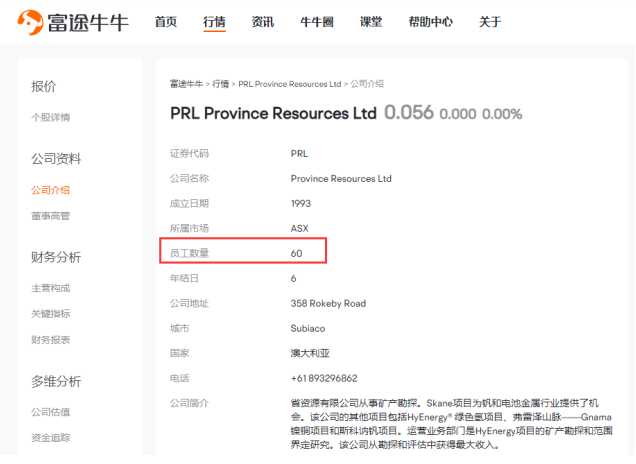The width and height of the screenshot is (636, 464).
Task: Open 个股详情 in sidebar
Action: tap(51, 118)
